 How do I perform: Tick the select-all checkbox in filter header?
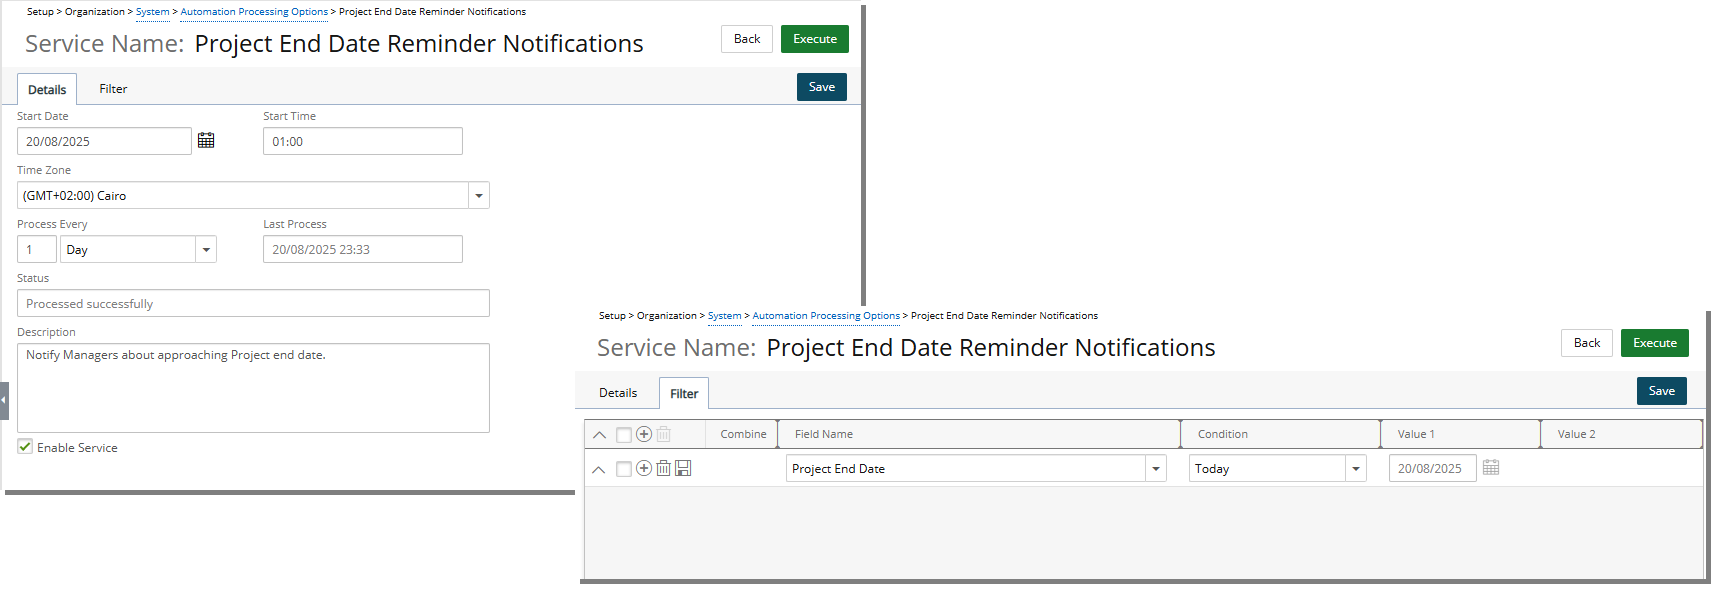pos(624,435)
